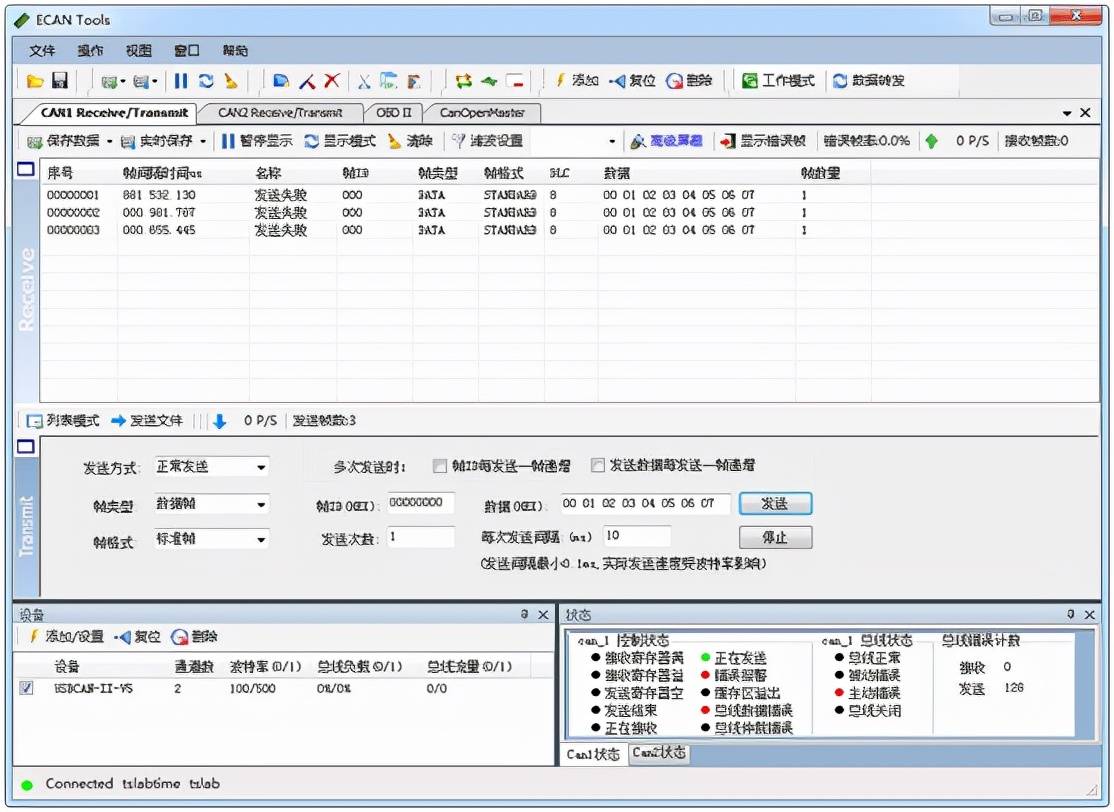Click 显示模式 display mode
The height and width of the screenshot is (812, 1114).
click(x=340, y=141)
